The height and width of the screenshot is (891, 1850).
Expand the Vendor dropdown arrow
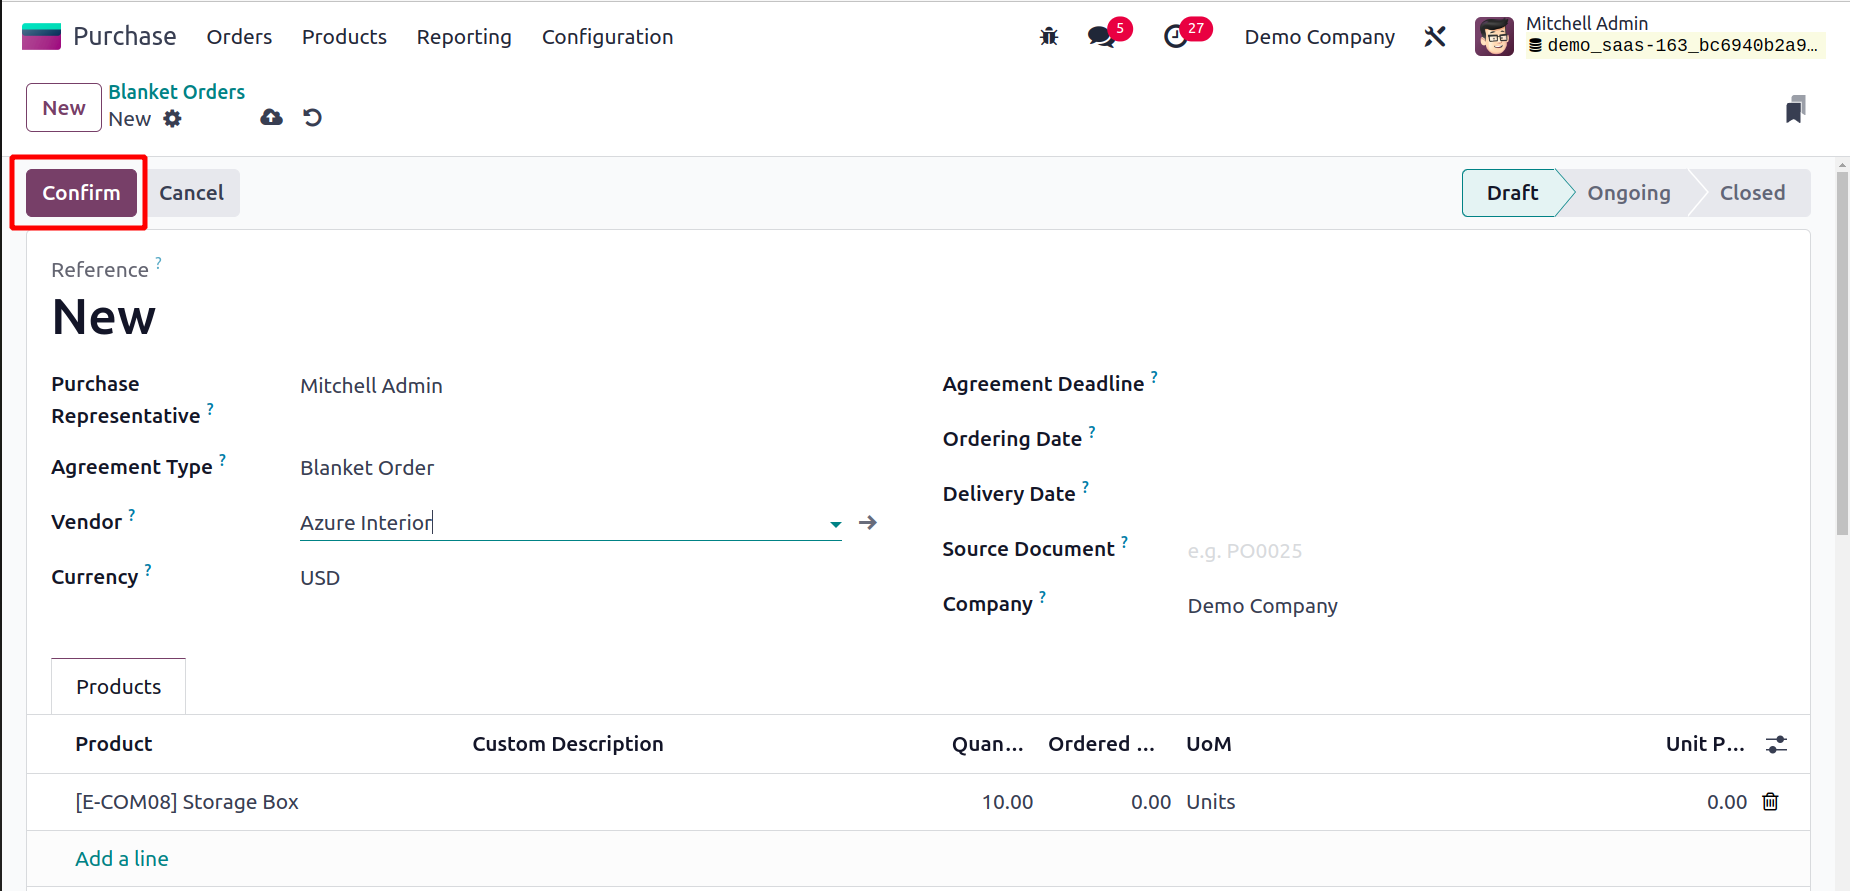[835, 524]
